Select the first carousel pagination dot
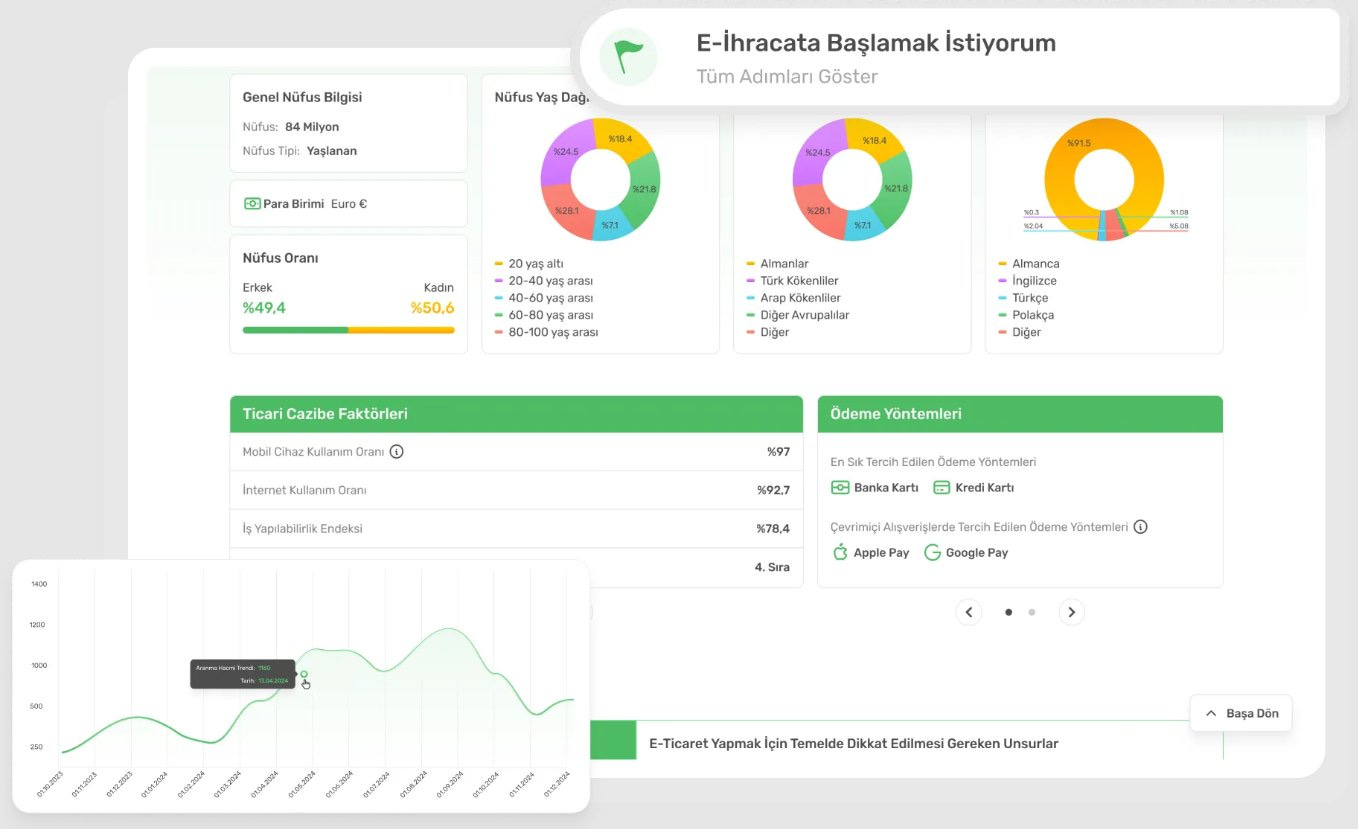1358x829 pixels. click(x=1009, y=612)
